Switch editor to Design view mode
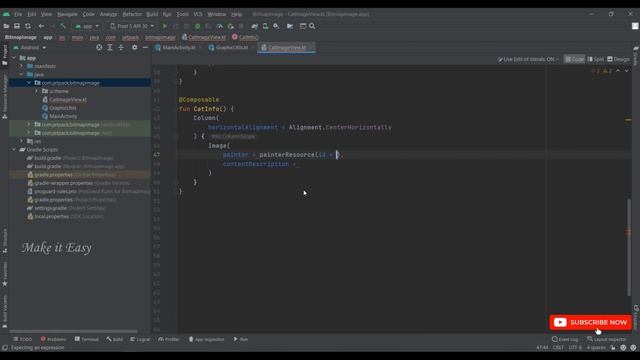 coord(618,59)
